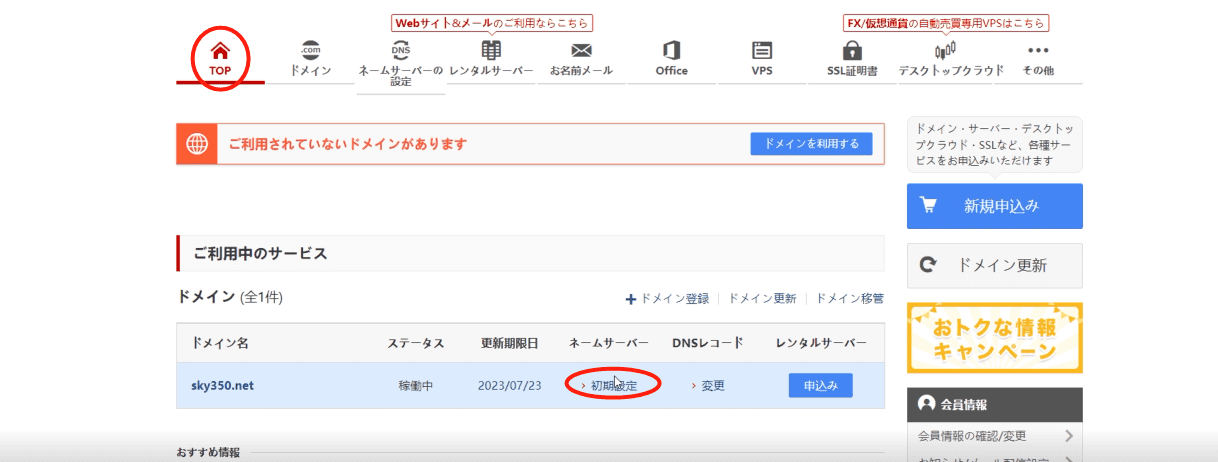Expand the その他 three-dots menu
This screenshot has height=462, width=1218.
coord(1038,51)
